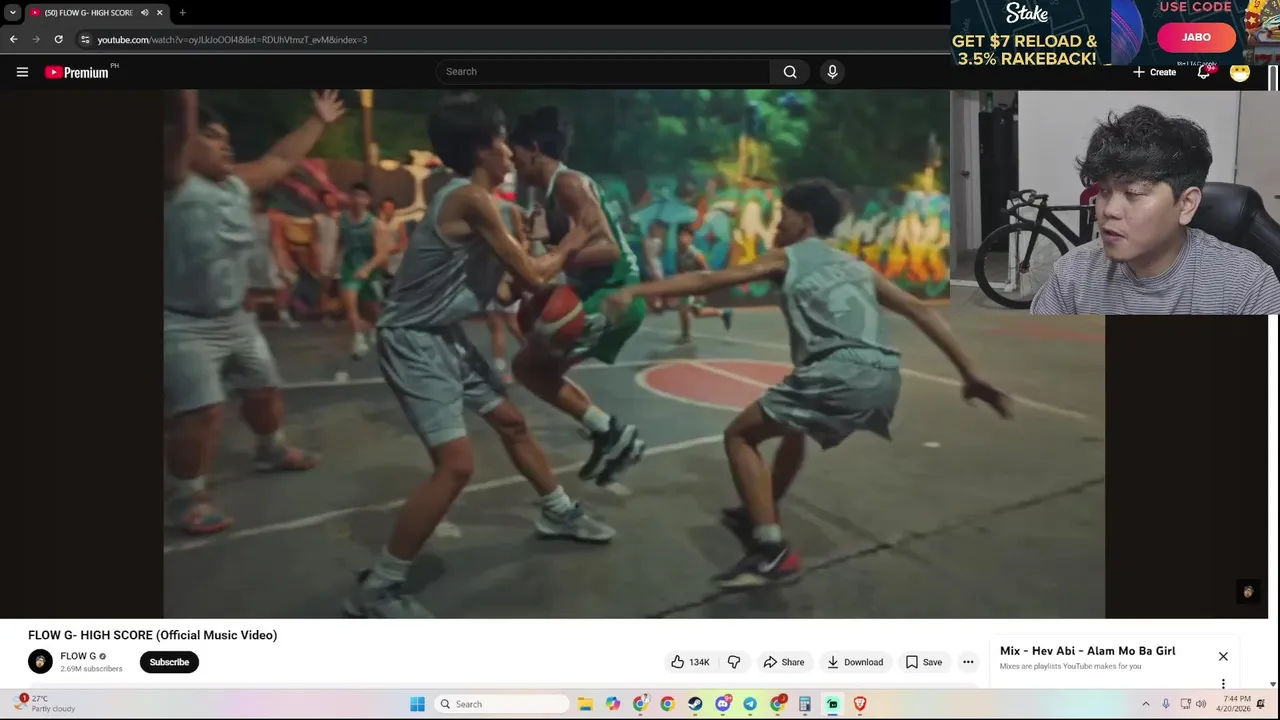The height and width of the screenshot is (720, 1280).
Task: Save the video to a playlist
Action: pyautogui.click(x=924, y=662)
